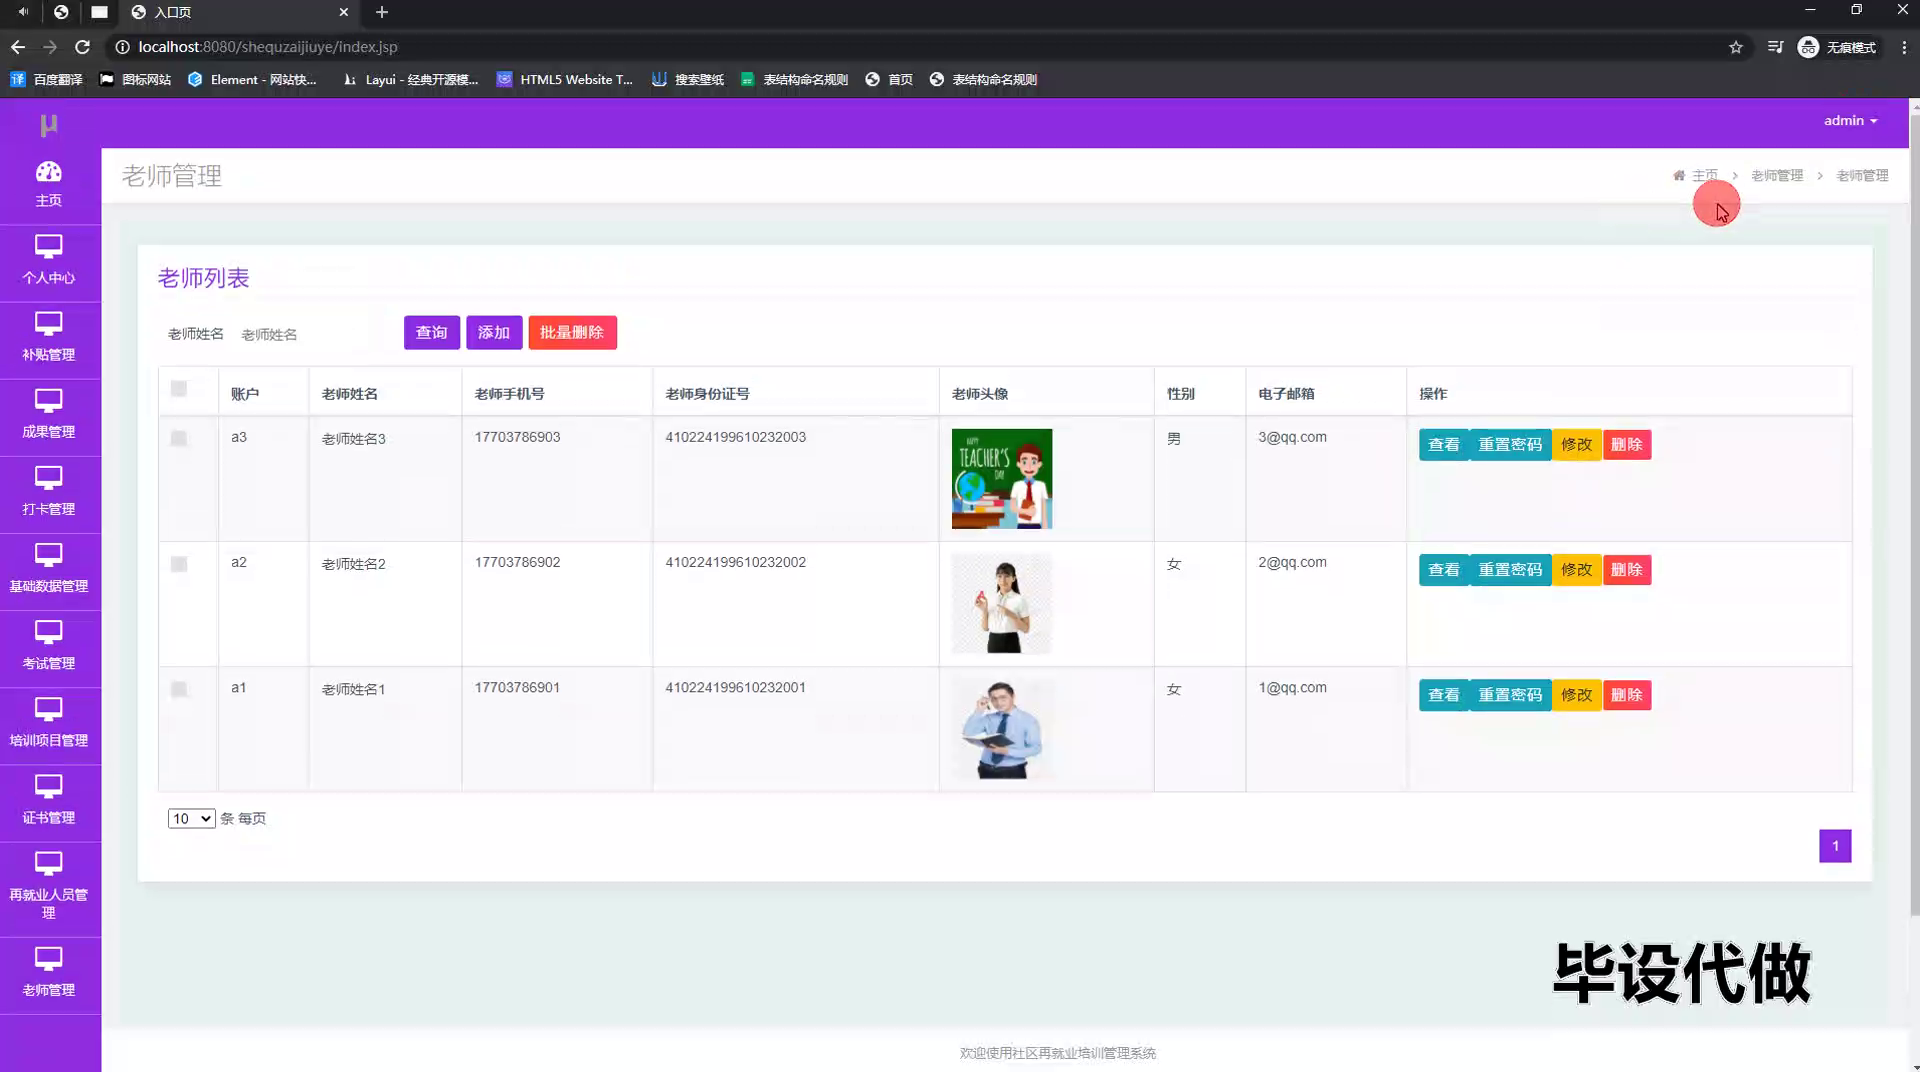The width and height of the screenshot is (1920, 1072).
Task: Click 删除 for teacher a1
Action: 1627,695
